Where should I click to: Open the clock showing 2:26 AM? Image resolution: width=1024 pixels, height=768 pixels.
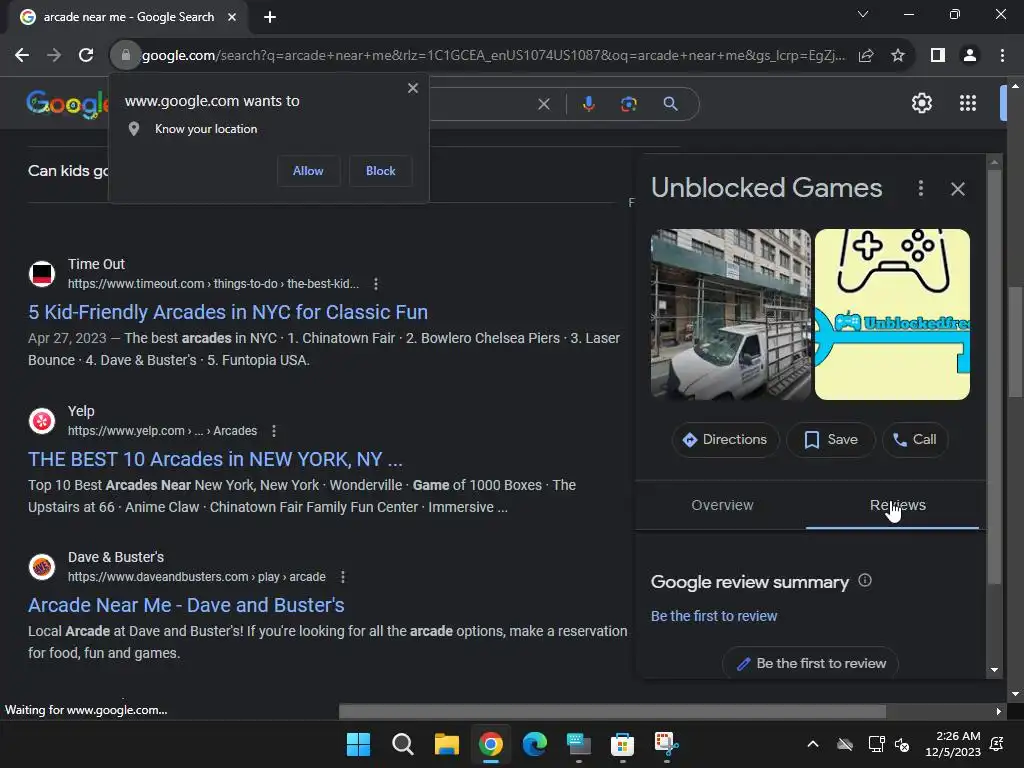[953, 744]
